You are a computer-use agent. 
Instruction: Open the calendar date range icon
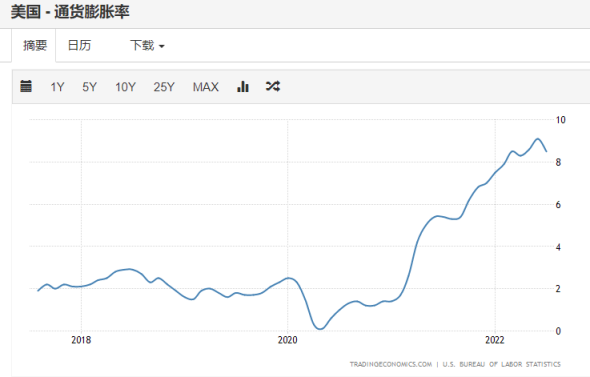click(26, 86)
